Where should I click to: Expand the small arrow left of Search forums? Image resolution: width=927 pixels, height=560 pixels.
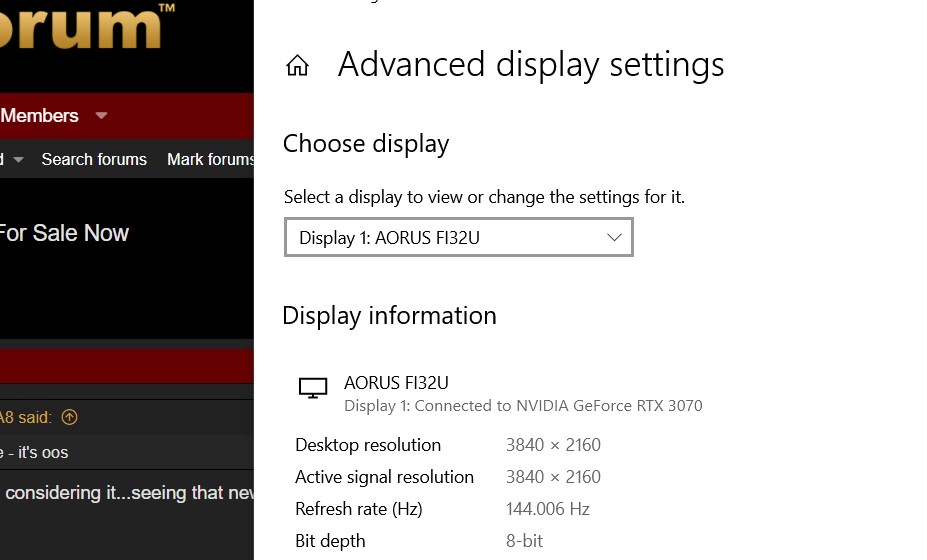(x=18, y=160)
